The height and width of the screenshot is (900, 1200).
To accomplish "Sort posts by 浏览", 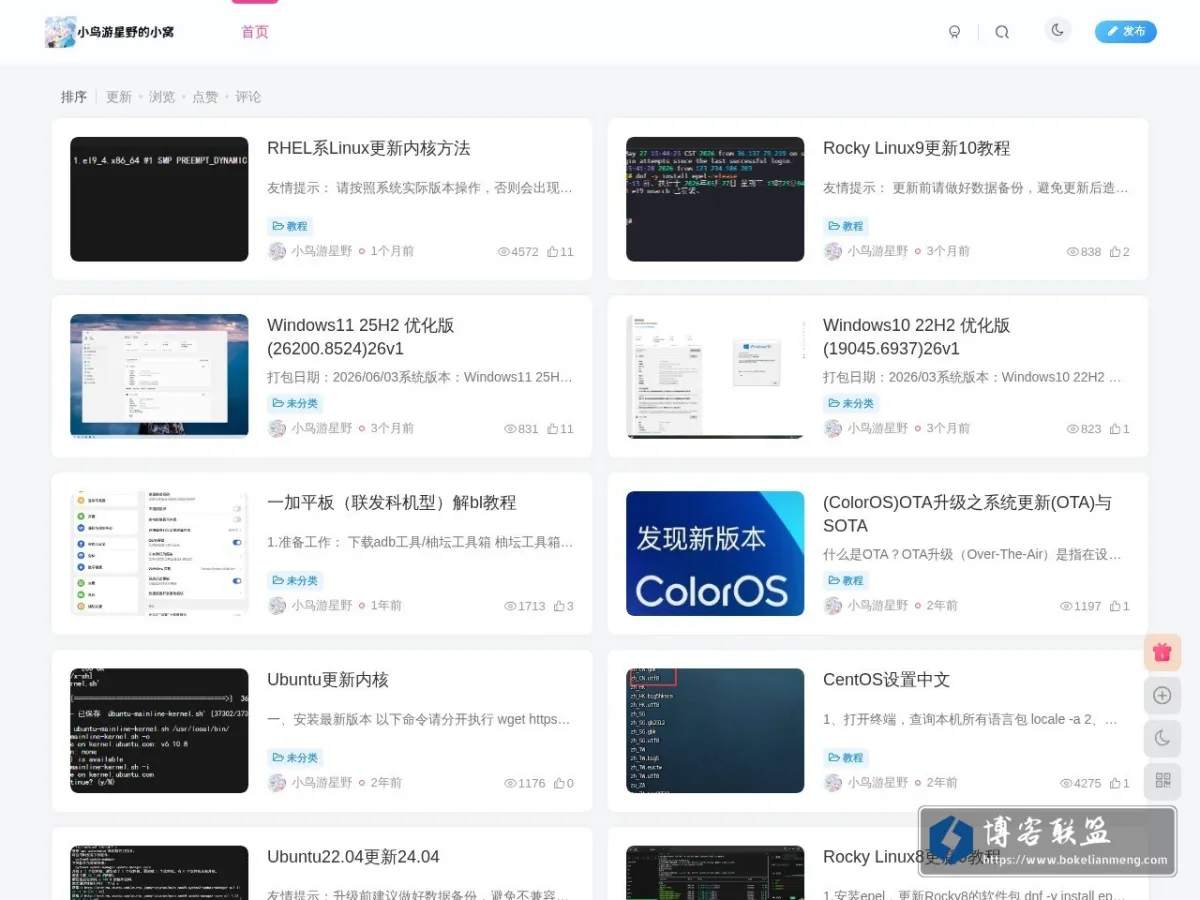I will 162,97.
